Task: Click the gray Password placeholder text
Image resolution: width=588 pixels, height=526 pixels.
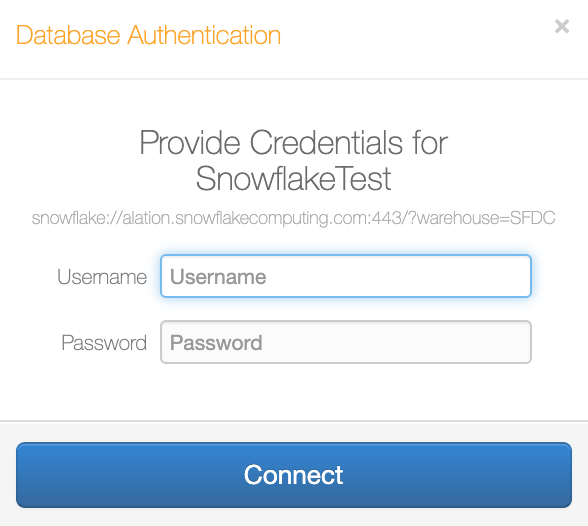Action: [x=216, y=342]
